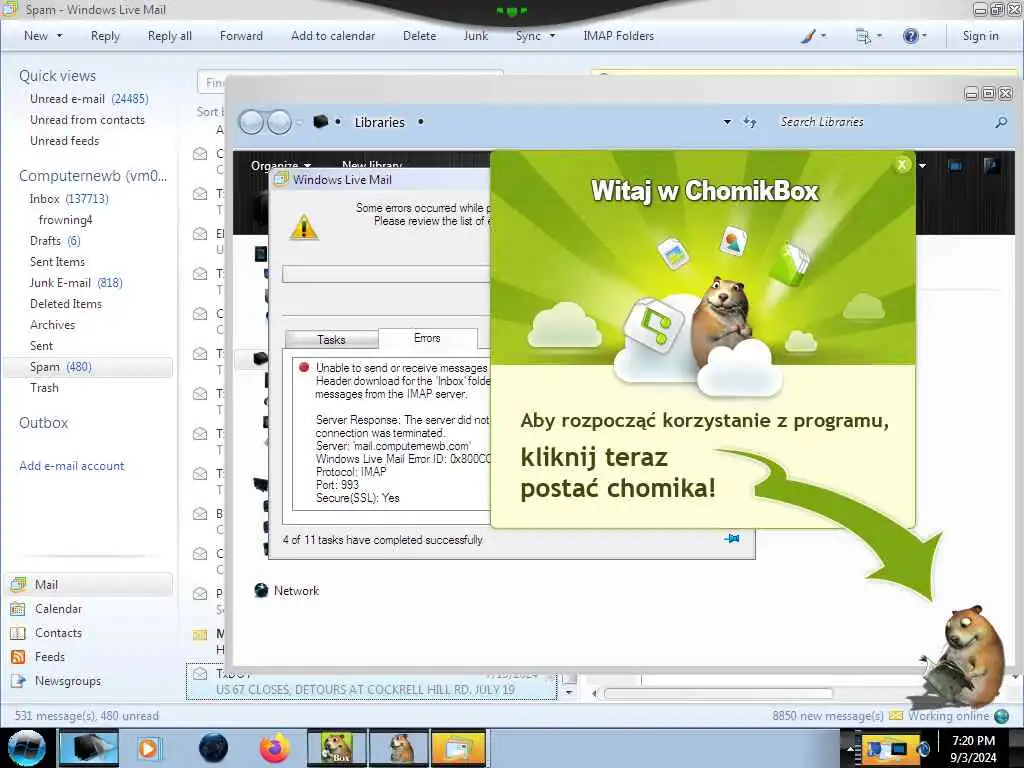Open IMAP Folders
Image resolution: width=1024 pixels, height=768 pixels.
[618, 36]
